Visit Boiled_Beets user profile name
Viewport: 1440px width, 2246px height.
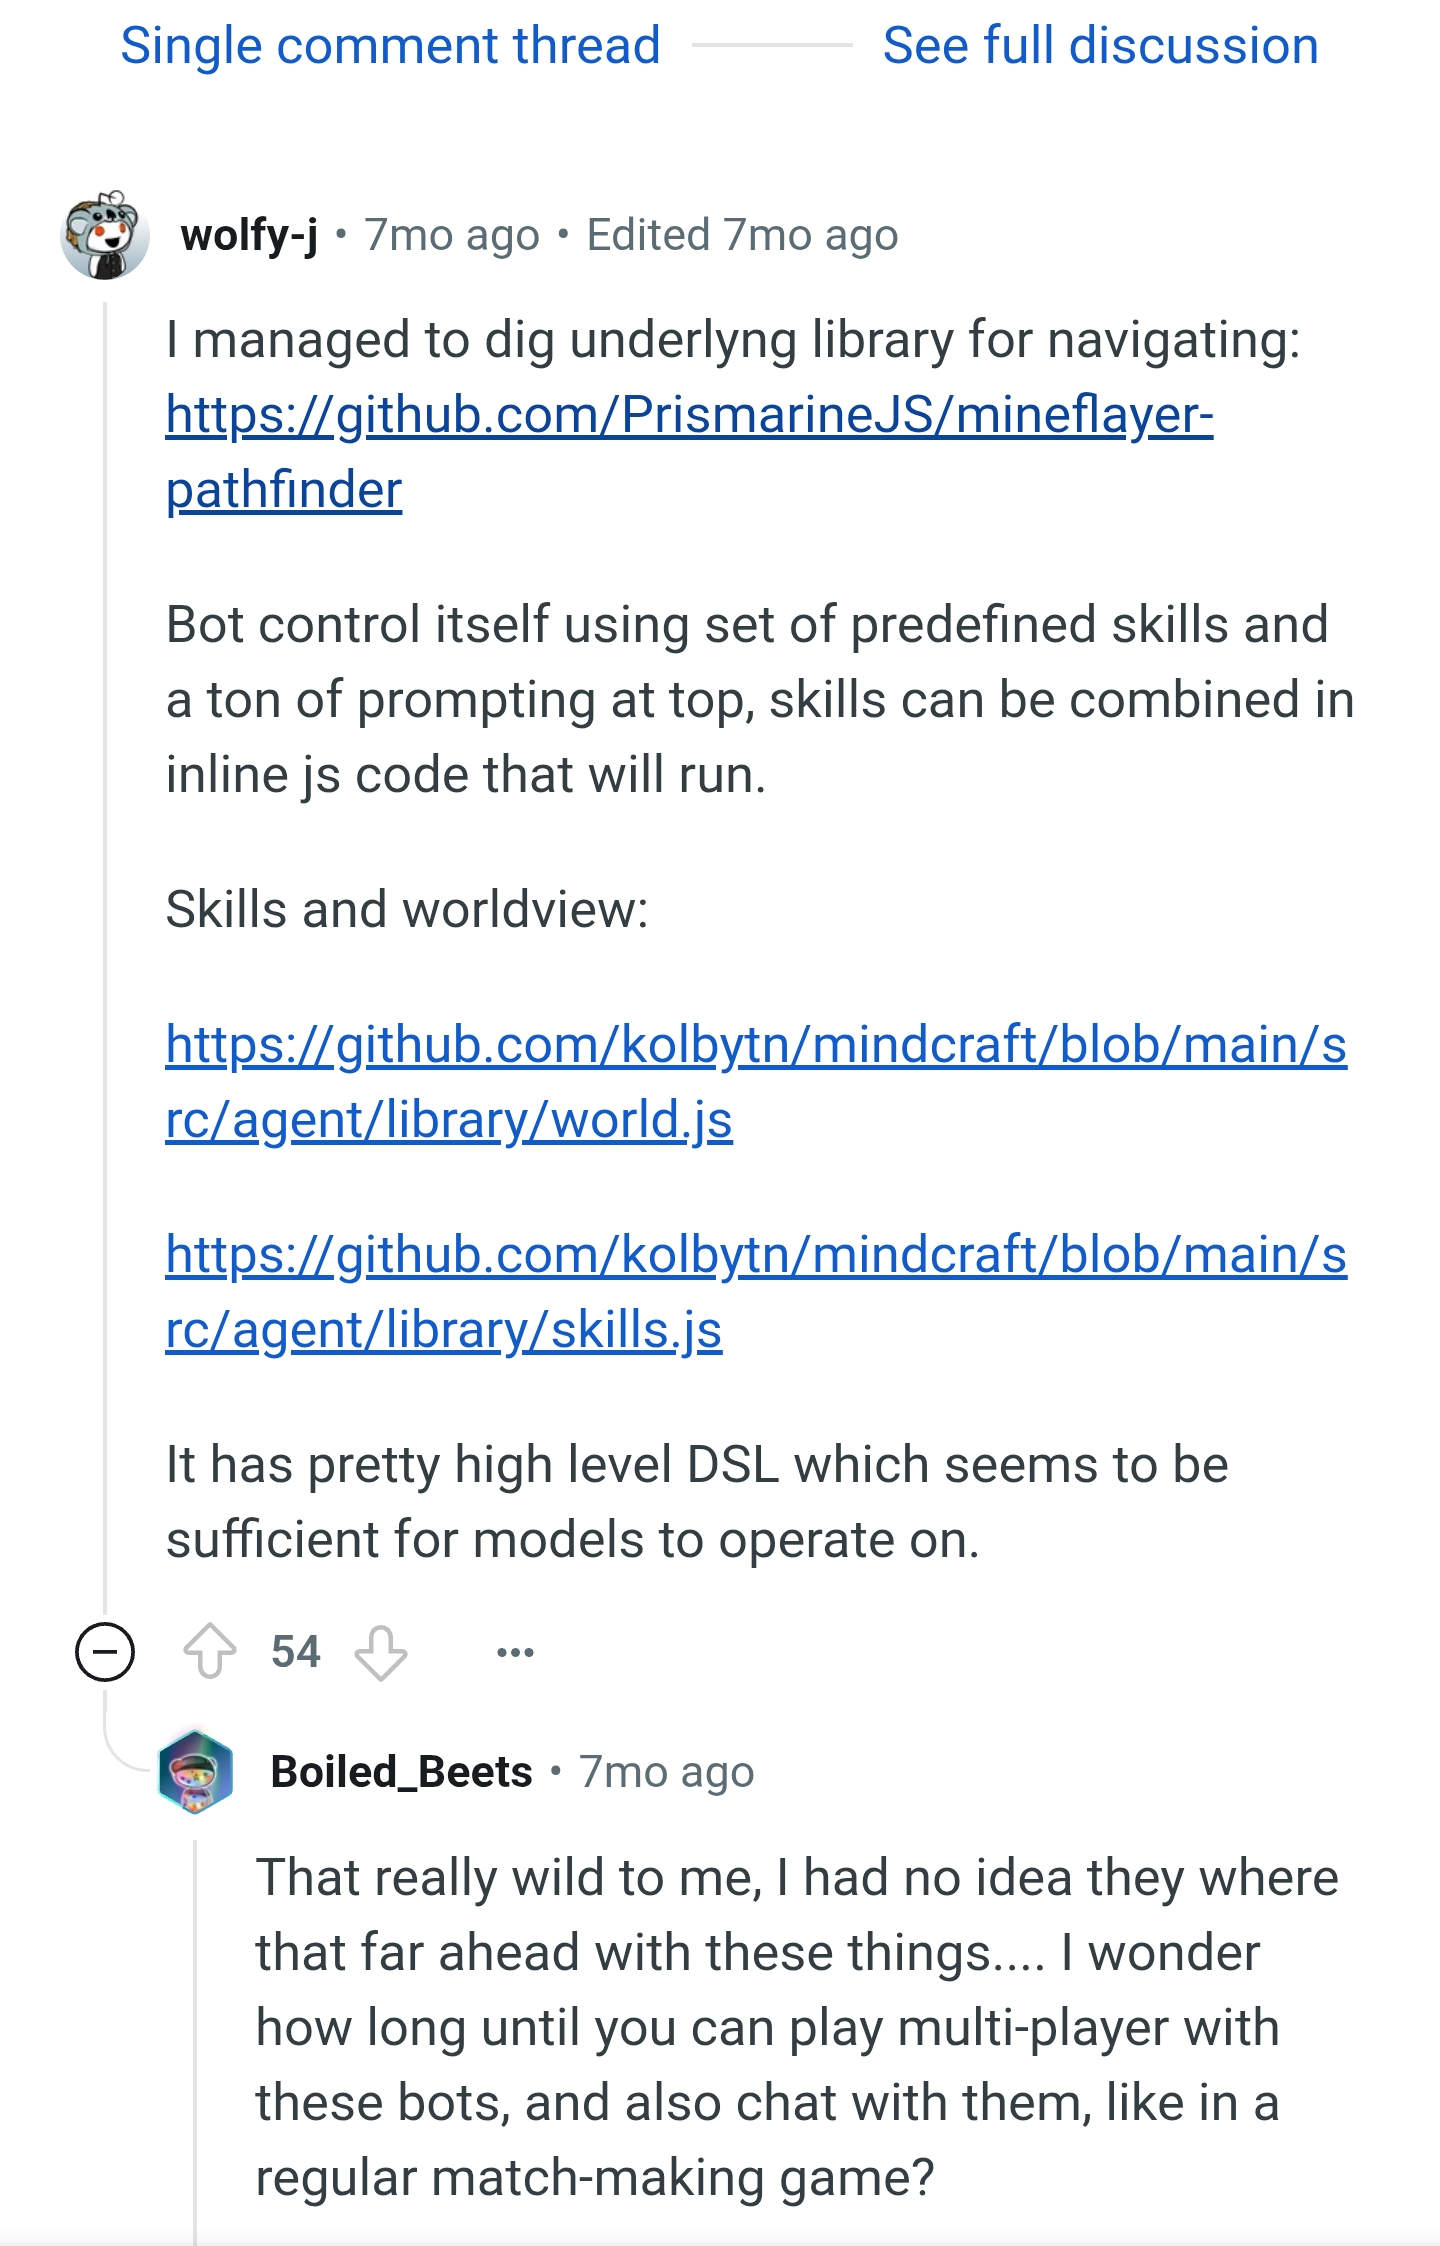(x=401, y=1771)
